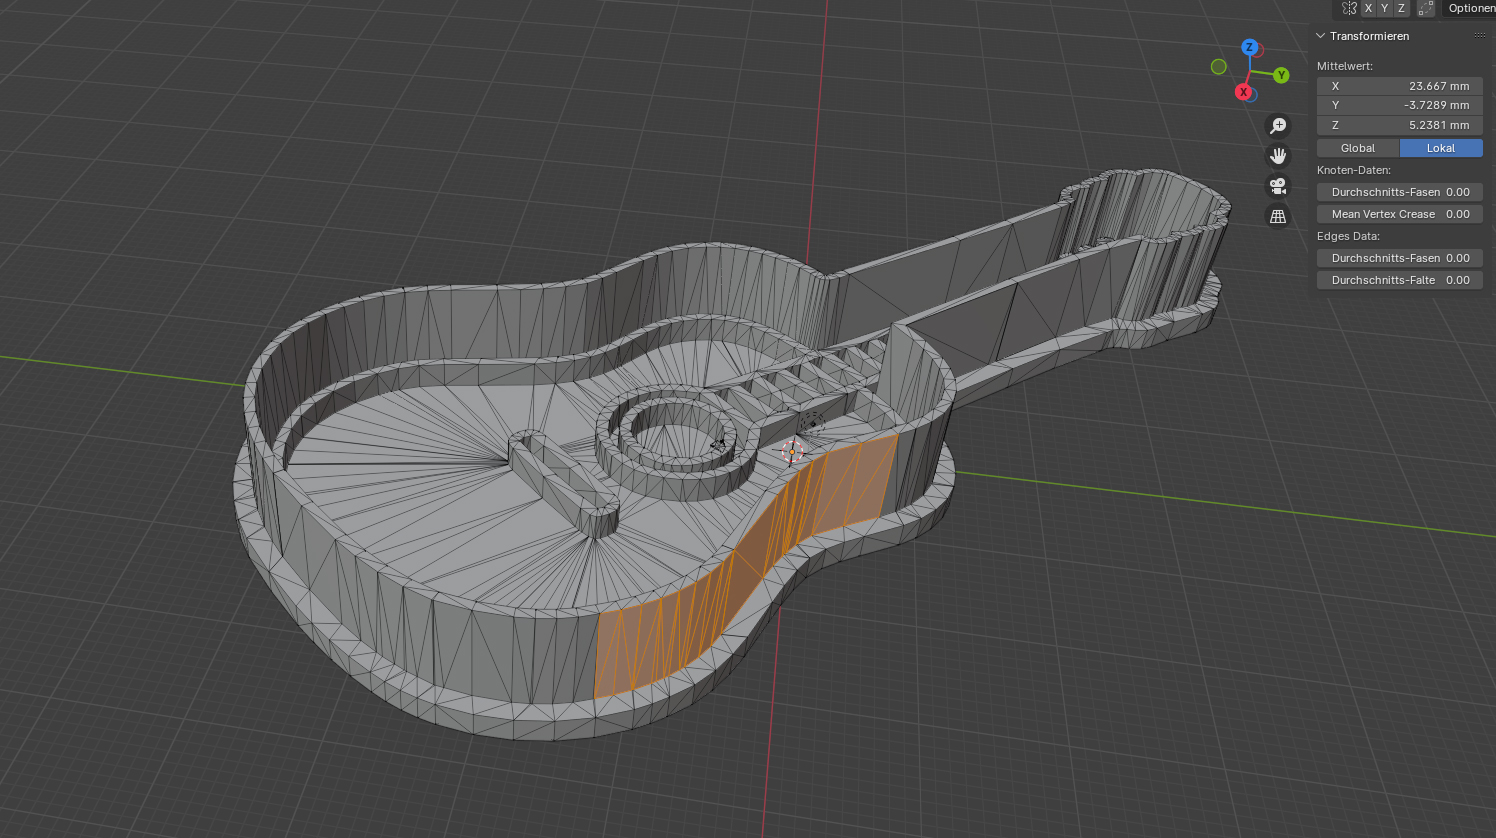Click the hand pan view icon
Screen dimensions: 1496x838
click(1278, 156)
